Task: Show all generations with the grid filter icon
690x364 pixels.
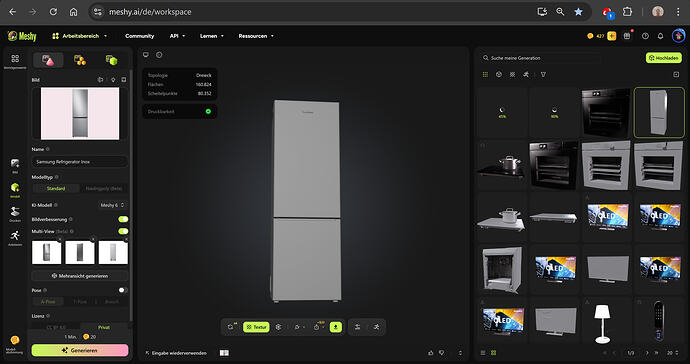Action: (485, 74)
